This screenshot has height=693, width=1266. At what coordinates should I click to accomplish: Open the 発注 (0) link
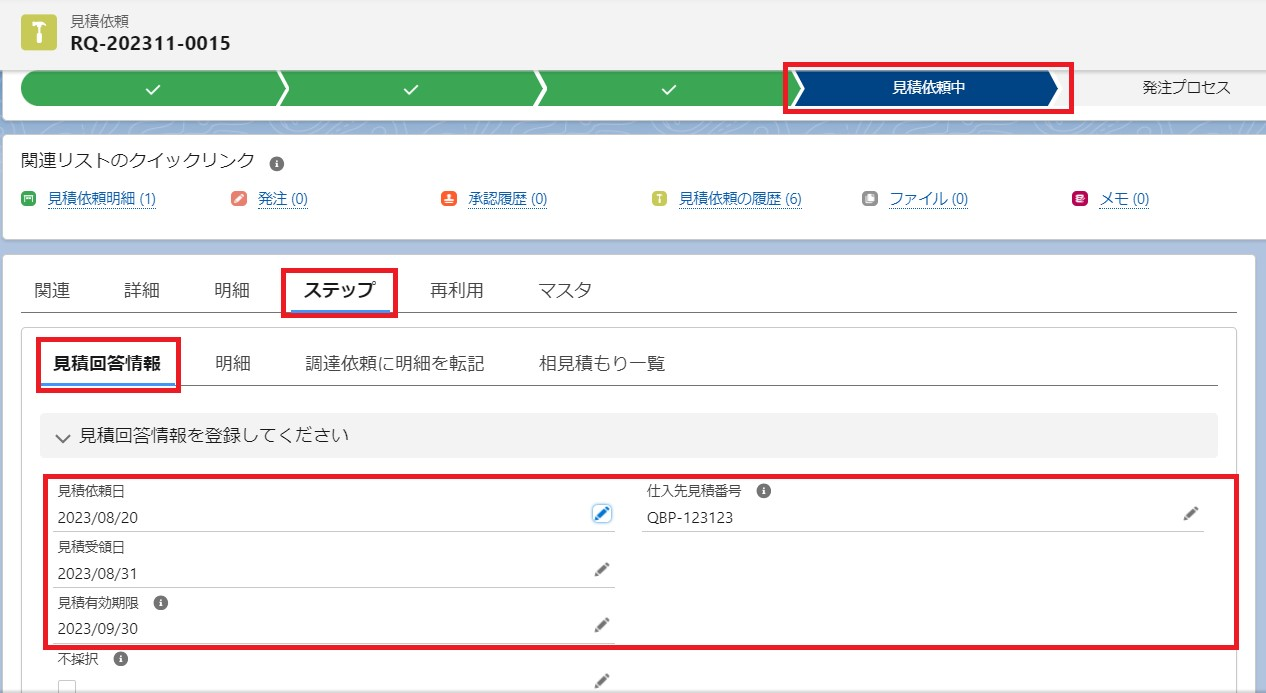[283, 199]
